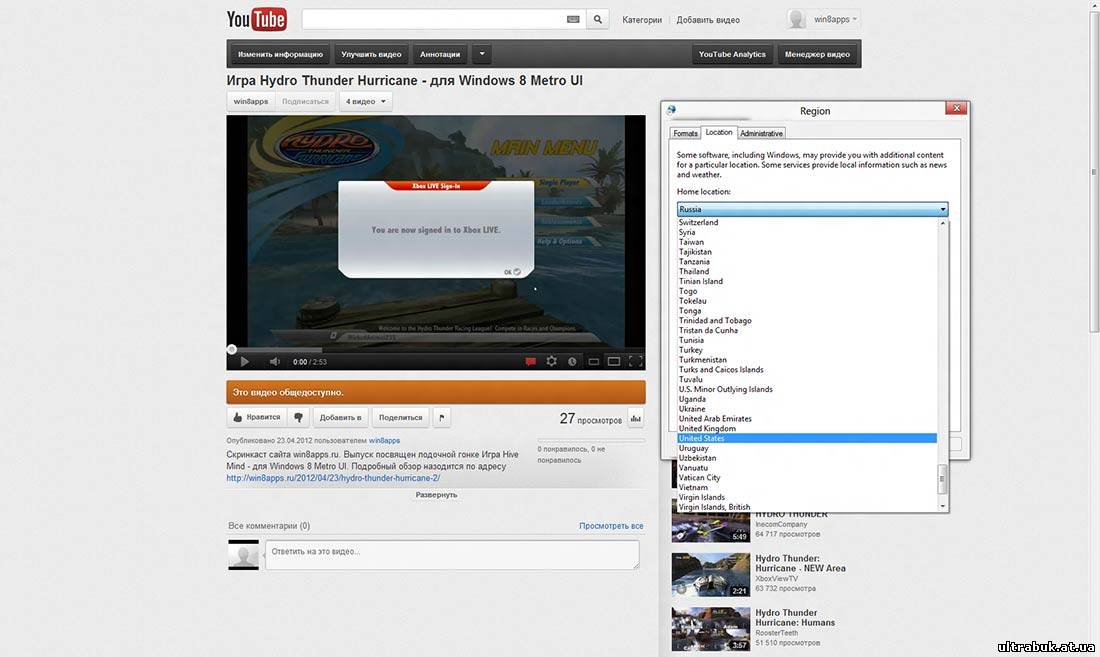Click the Home location combo box arrow
The image size is (1100, 657).
943,209
